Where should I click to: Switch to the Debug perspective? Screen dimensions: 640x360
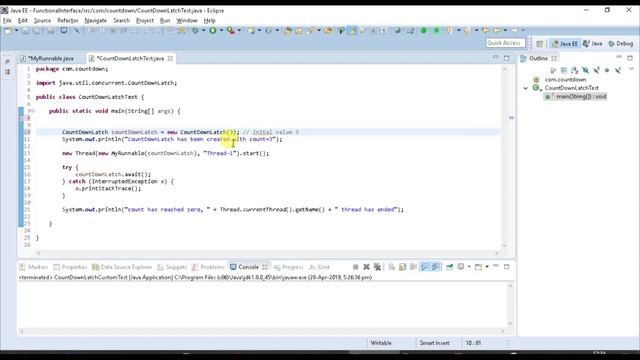coord(620,43)
